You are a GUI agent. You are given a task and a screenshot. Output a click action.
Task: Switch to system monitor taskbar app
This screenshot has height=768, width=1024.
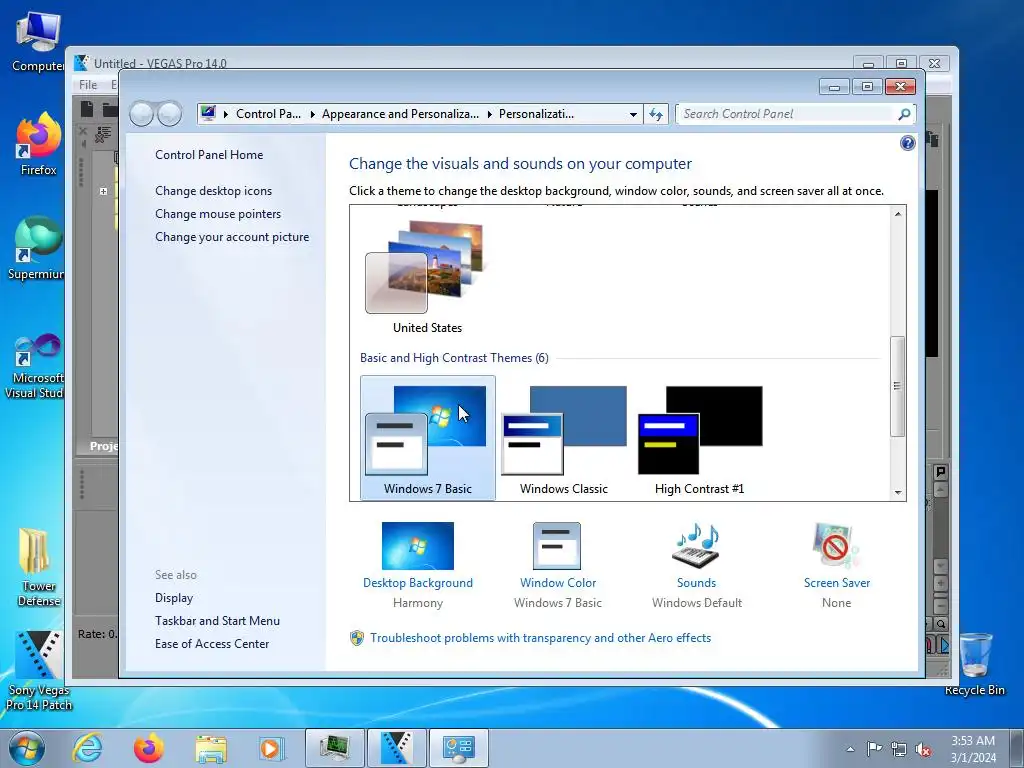point(335,748)
